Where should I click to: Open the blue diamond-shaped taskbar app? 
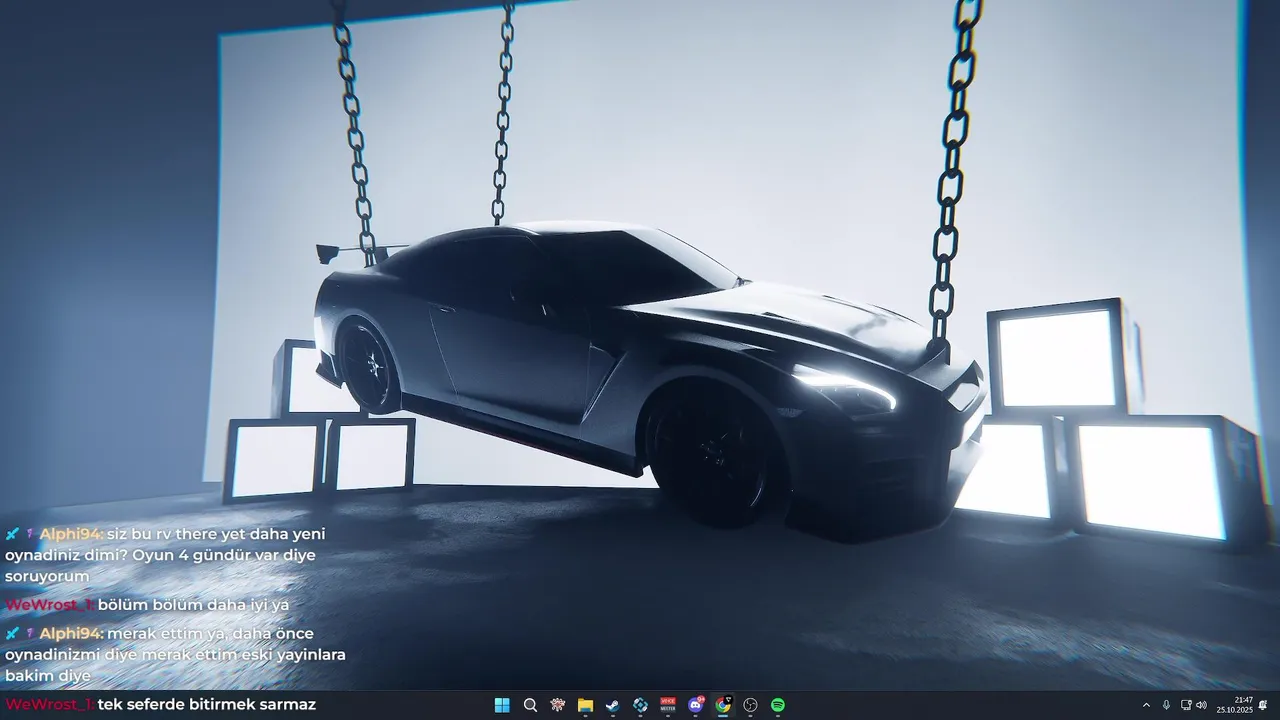click(640, 705)
